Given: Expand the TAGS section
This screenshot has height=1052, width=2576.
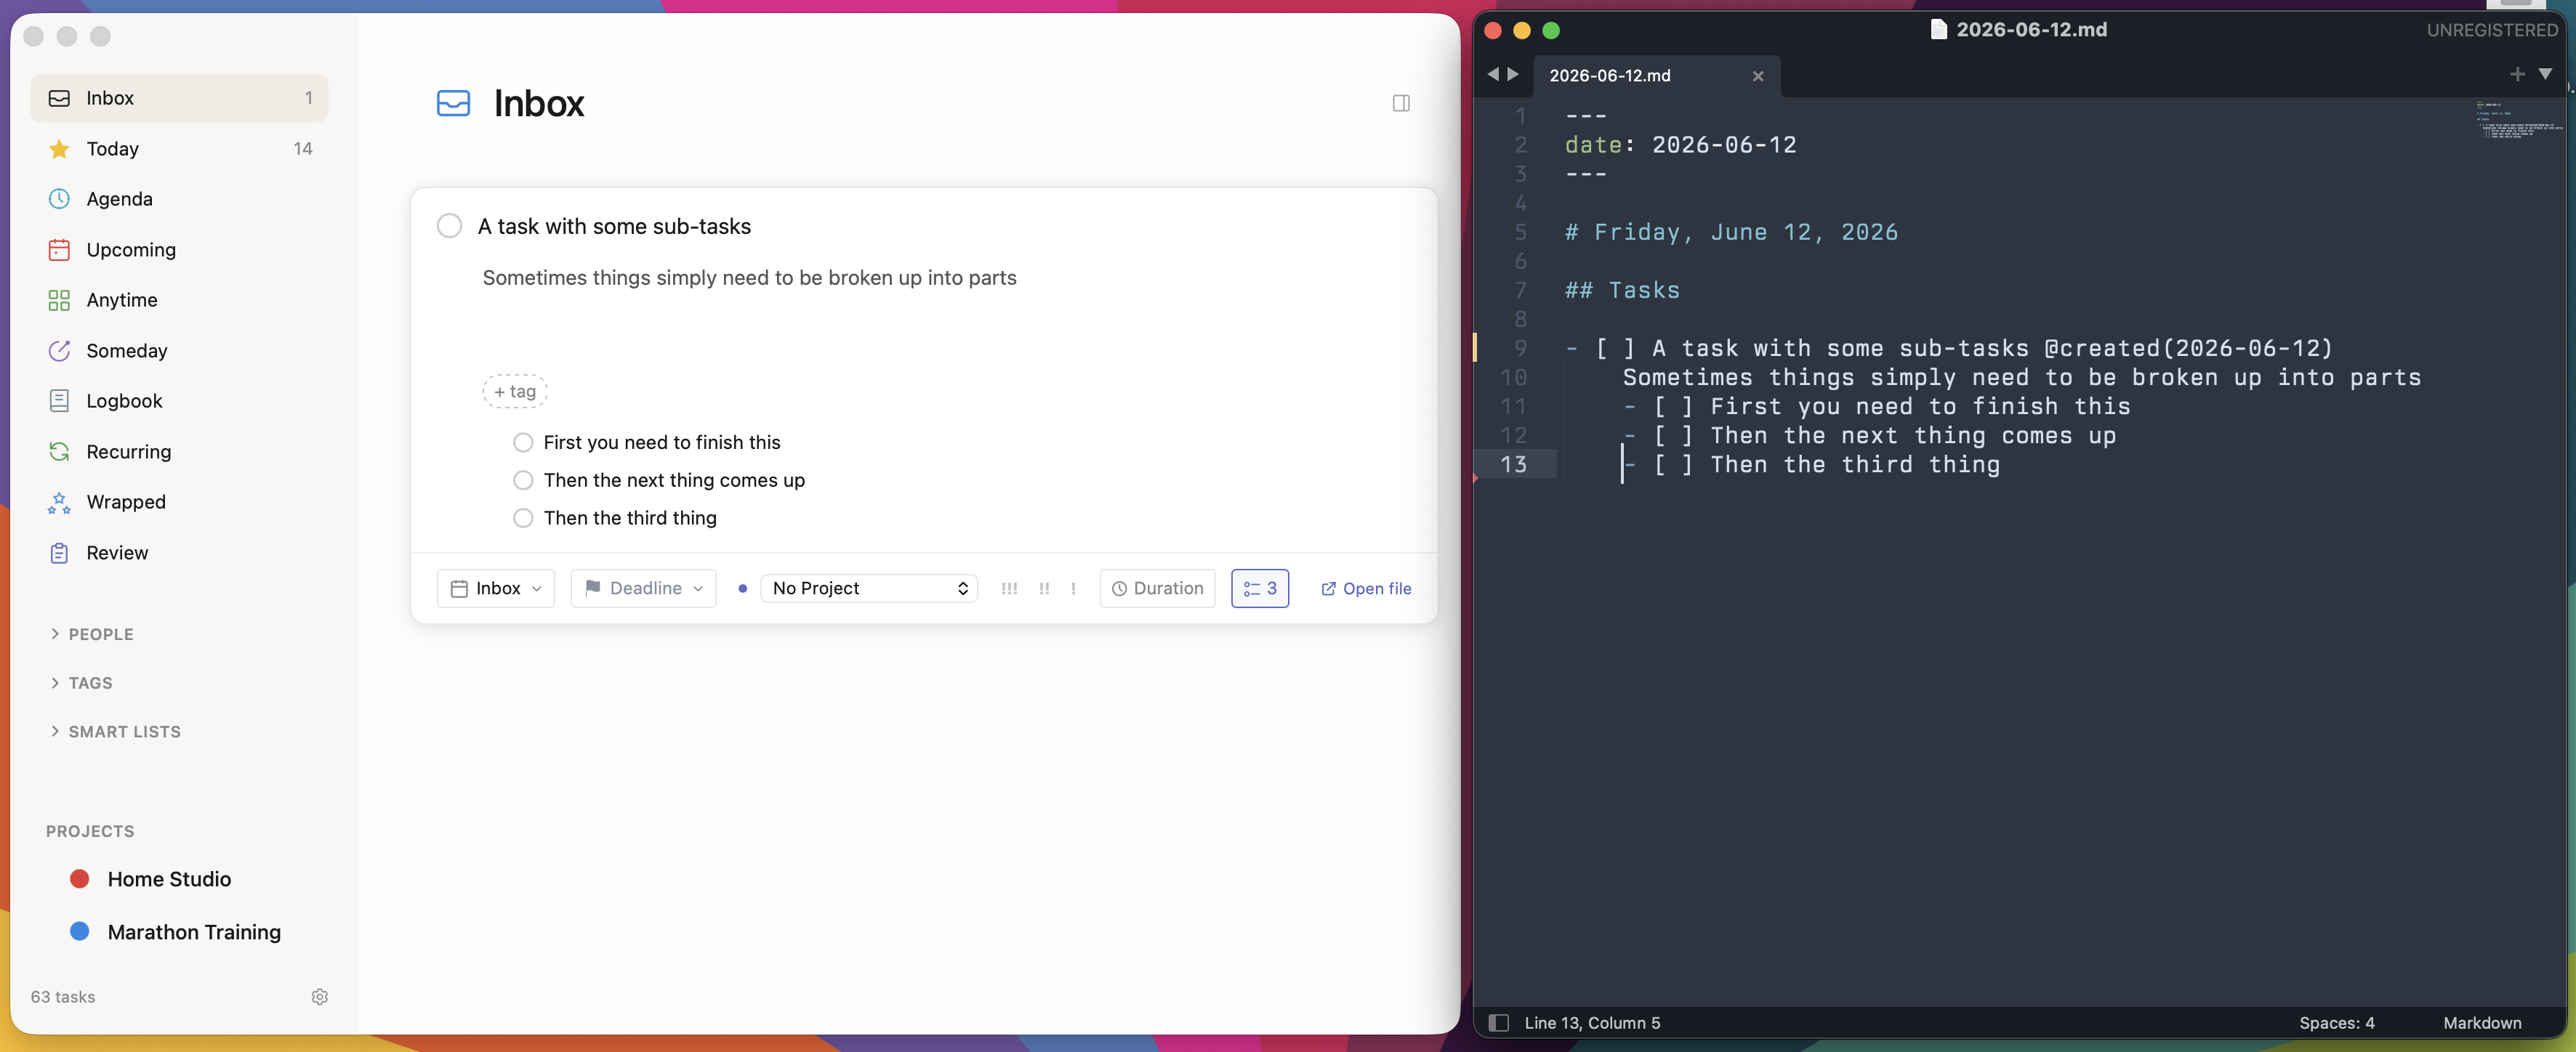Looking at the screenshot, I should pos(81,683).
